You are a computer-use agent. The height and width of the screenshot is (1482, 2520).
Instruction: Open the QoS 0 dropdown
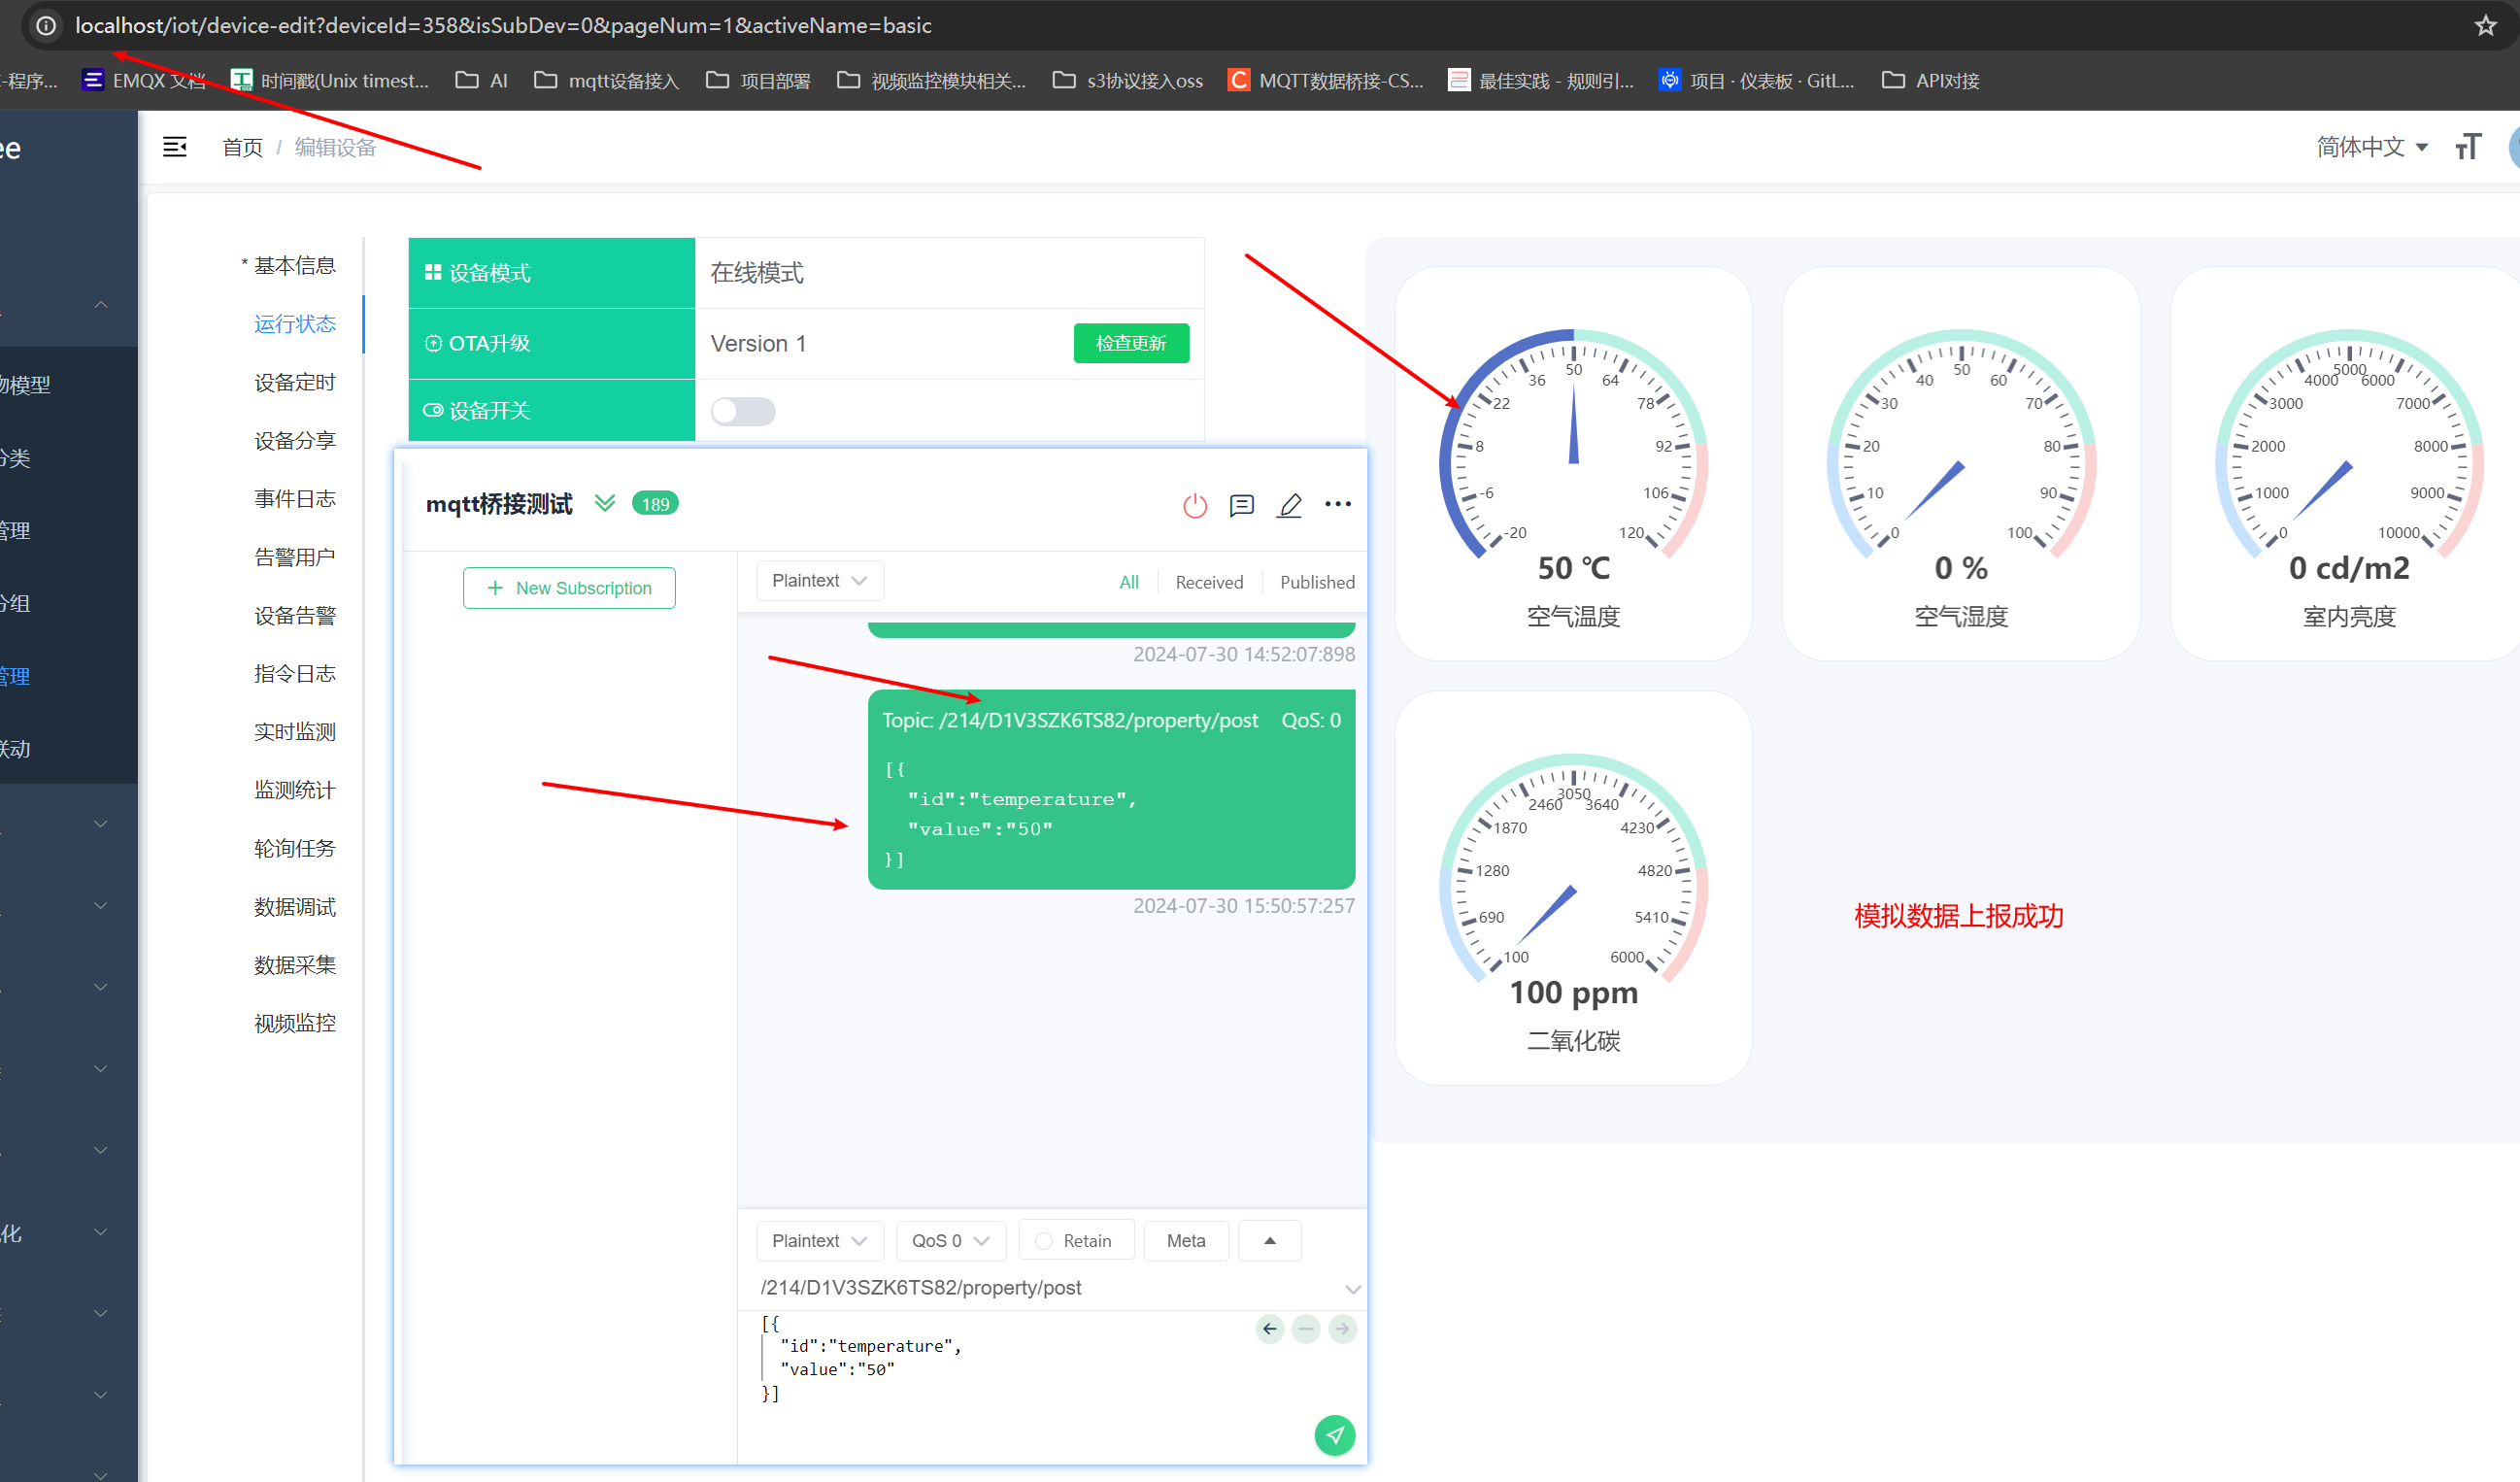pyautogui.click(x=949, y=1240)
